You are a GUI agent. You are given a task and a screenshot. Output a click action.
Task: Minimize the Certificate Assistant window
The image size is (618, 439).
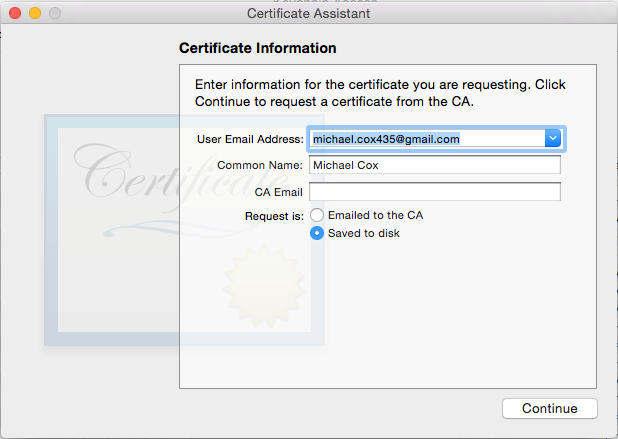pyautogui.click(x=34, y=14)
